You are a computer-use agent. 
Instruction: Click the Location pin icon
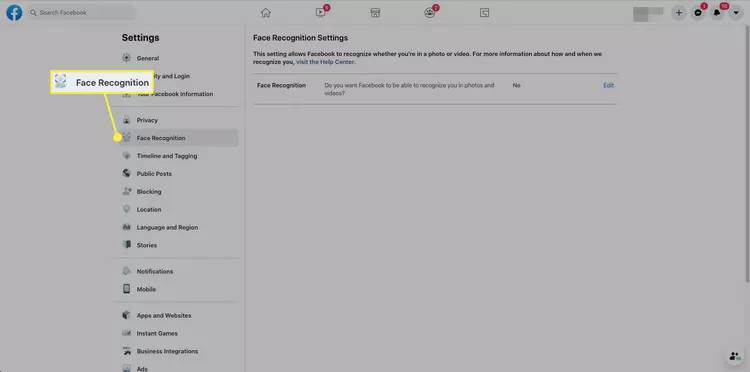pos(126,209)
